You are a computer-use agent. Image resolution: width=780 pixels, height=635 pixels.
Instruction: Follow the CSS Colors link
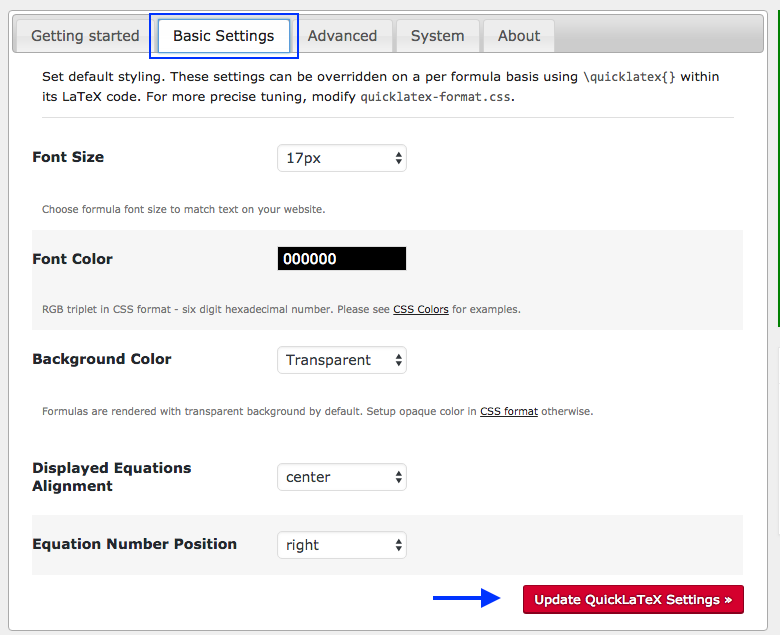point(420,310)
